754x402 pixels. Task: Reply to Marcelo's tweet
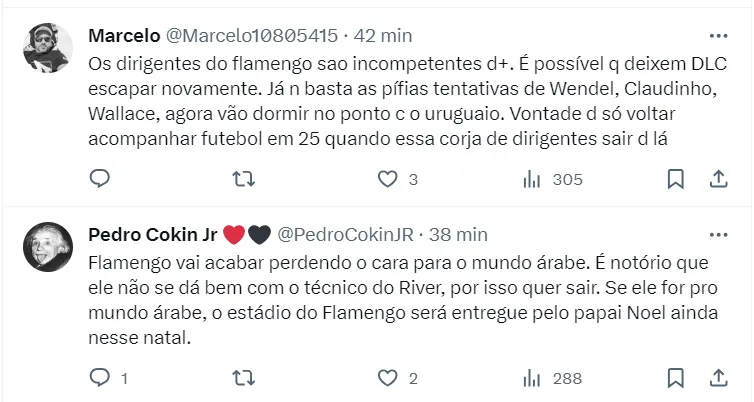point(100,179)
